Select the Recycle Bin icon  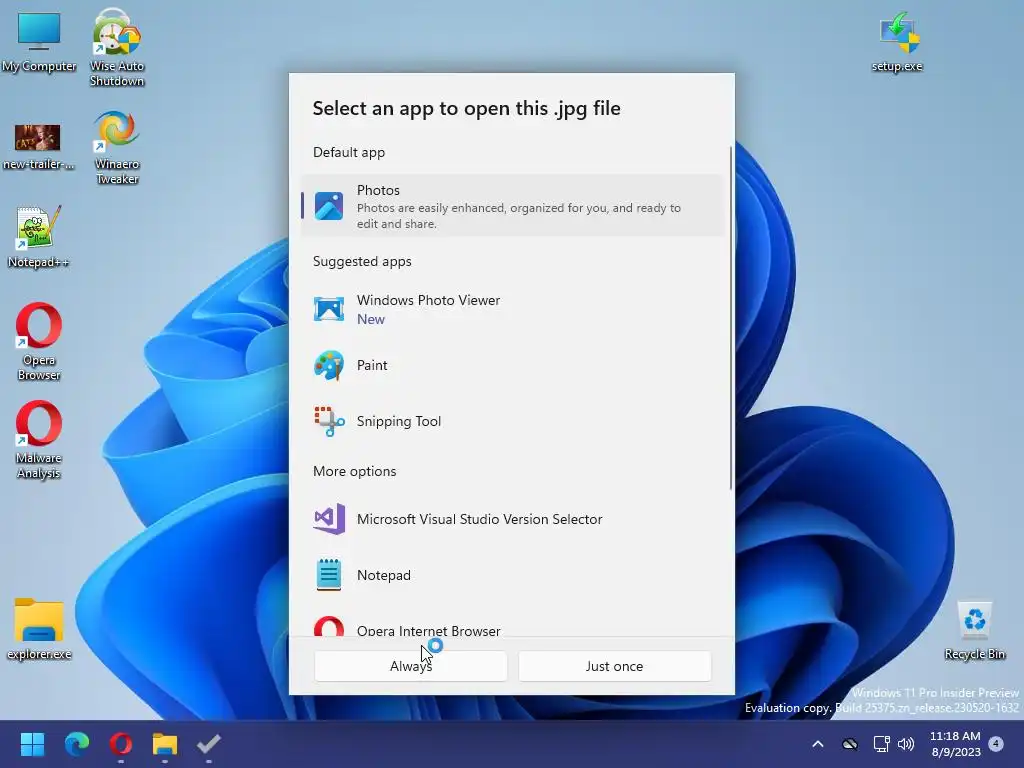click(974, 631)
